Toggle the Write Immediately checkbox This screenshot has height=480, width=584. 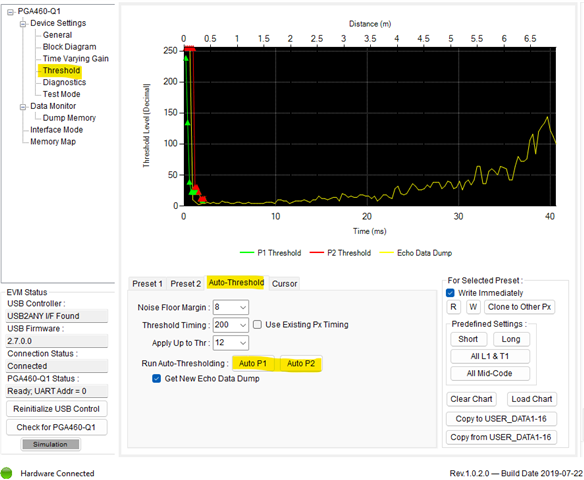(450, 293)
